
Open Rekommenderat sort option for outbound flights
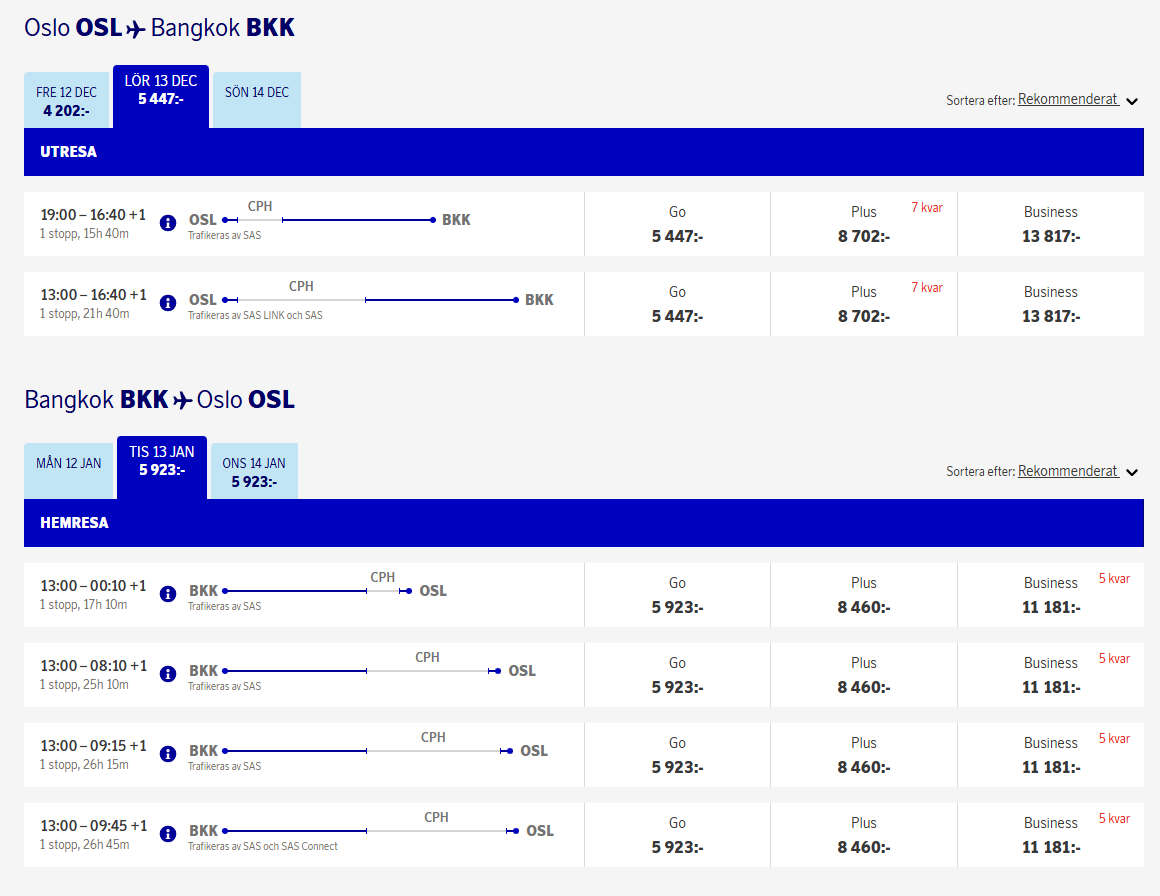[1067, 100]
